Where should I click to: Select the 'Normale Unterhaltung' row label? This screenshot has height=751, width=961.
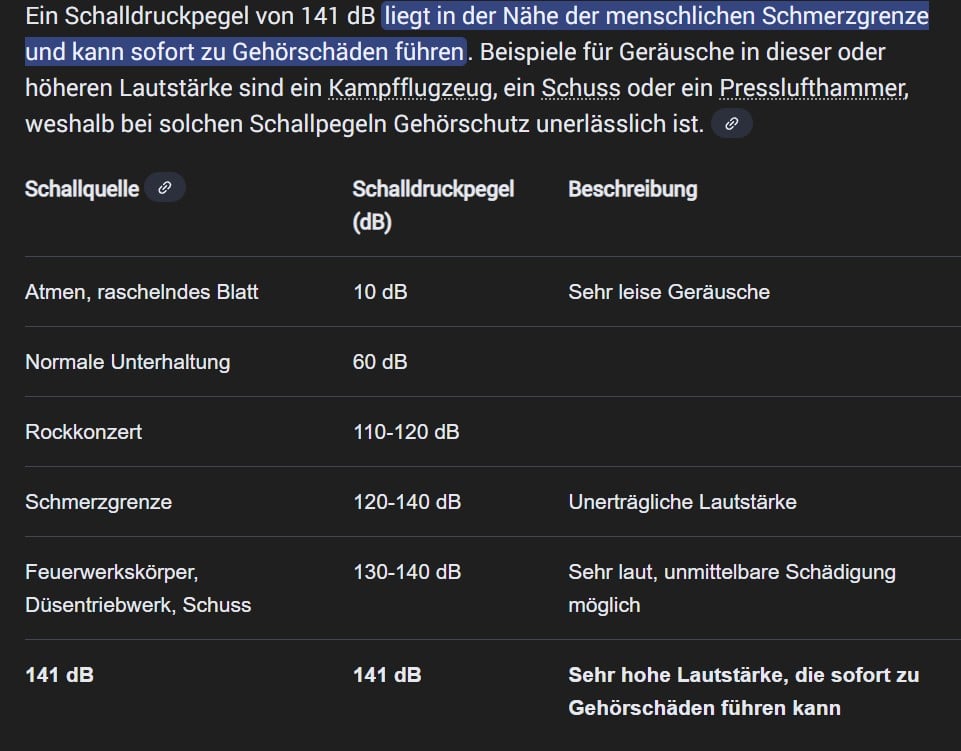pos(127,362)
